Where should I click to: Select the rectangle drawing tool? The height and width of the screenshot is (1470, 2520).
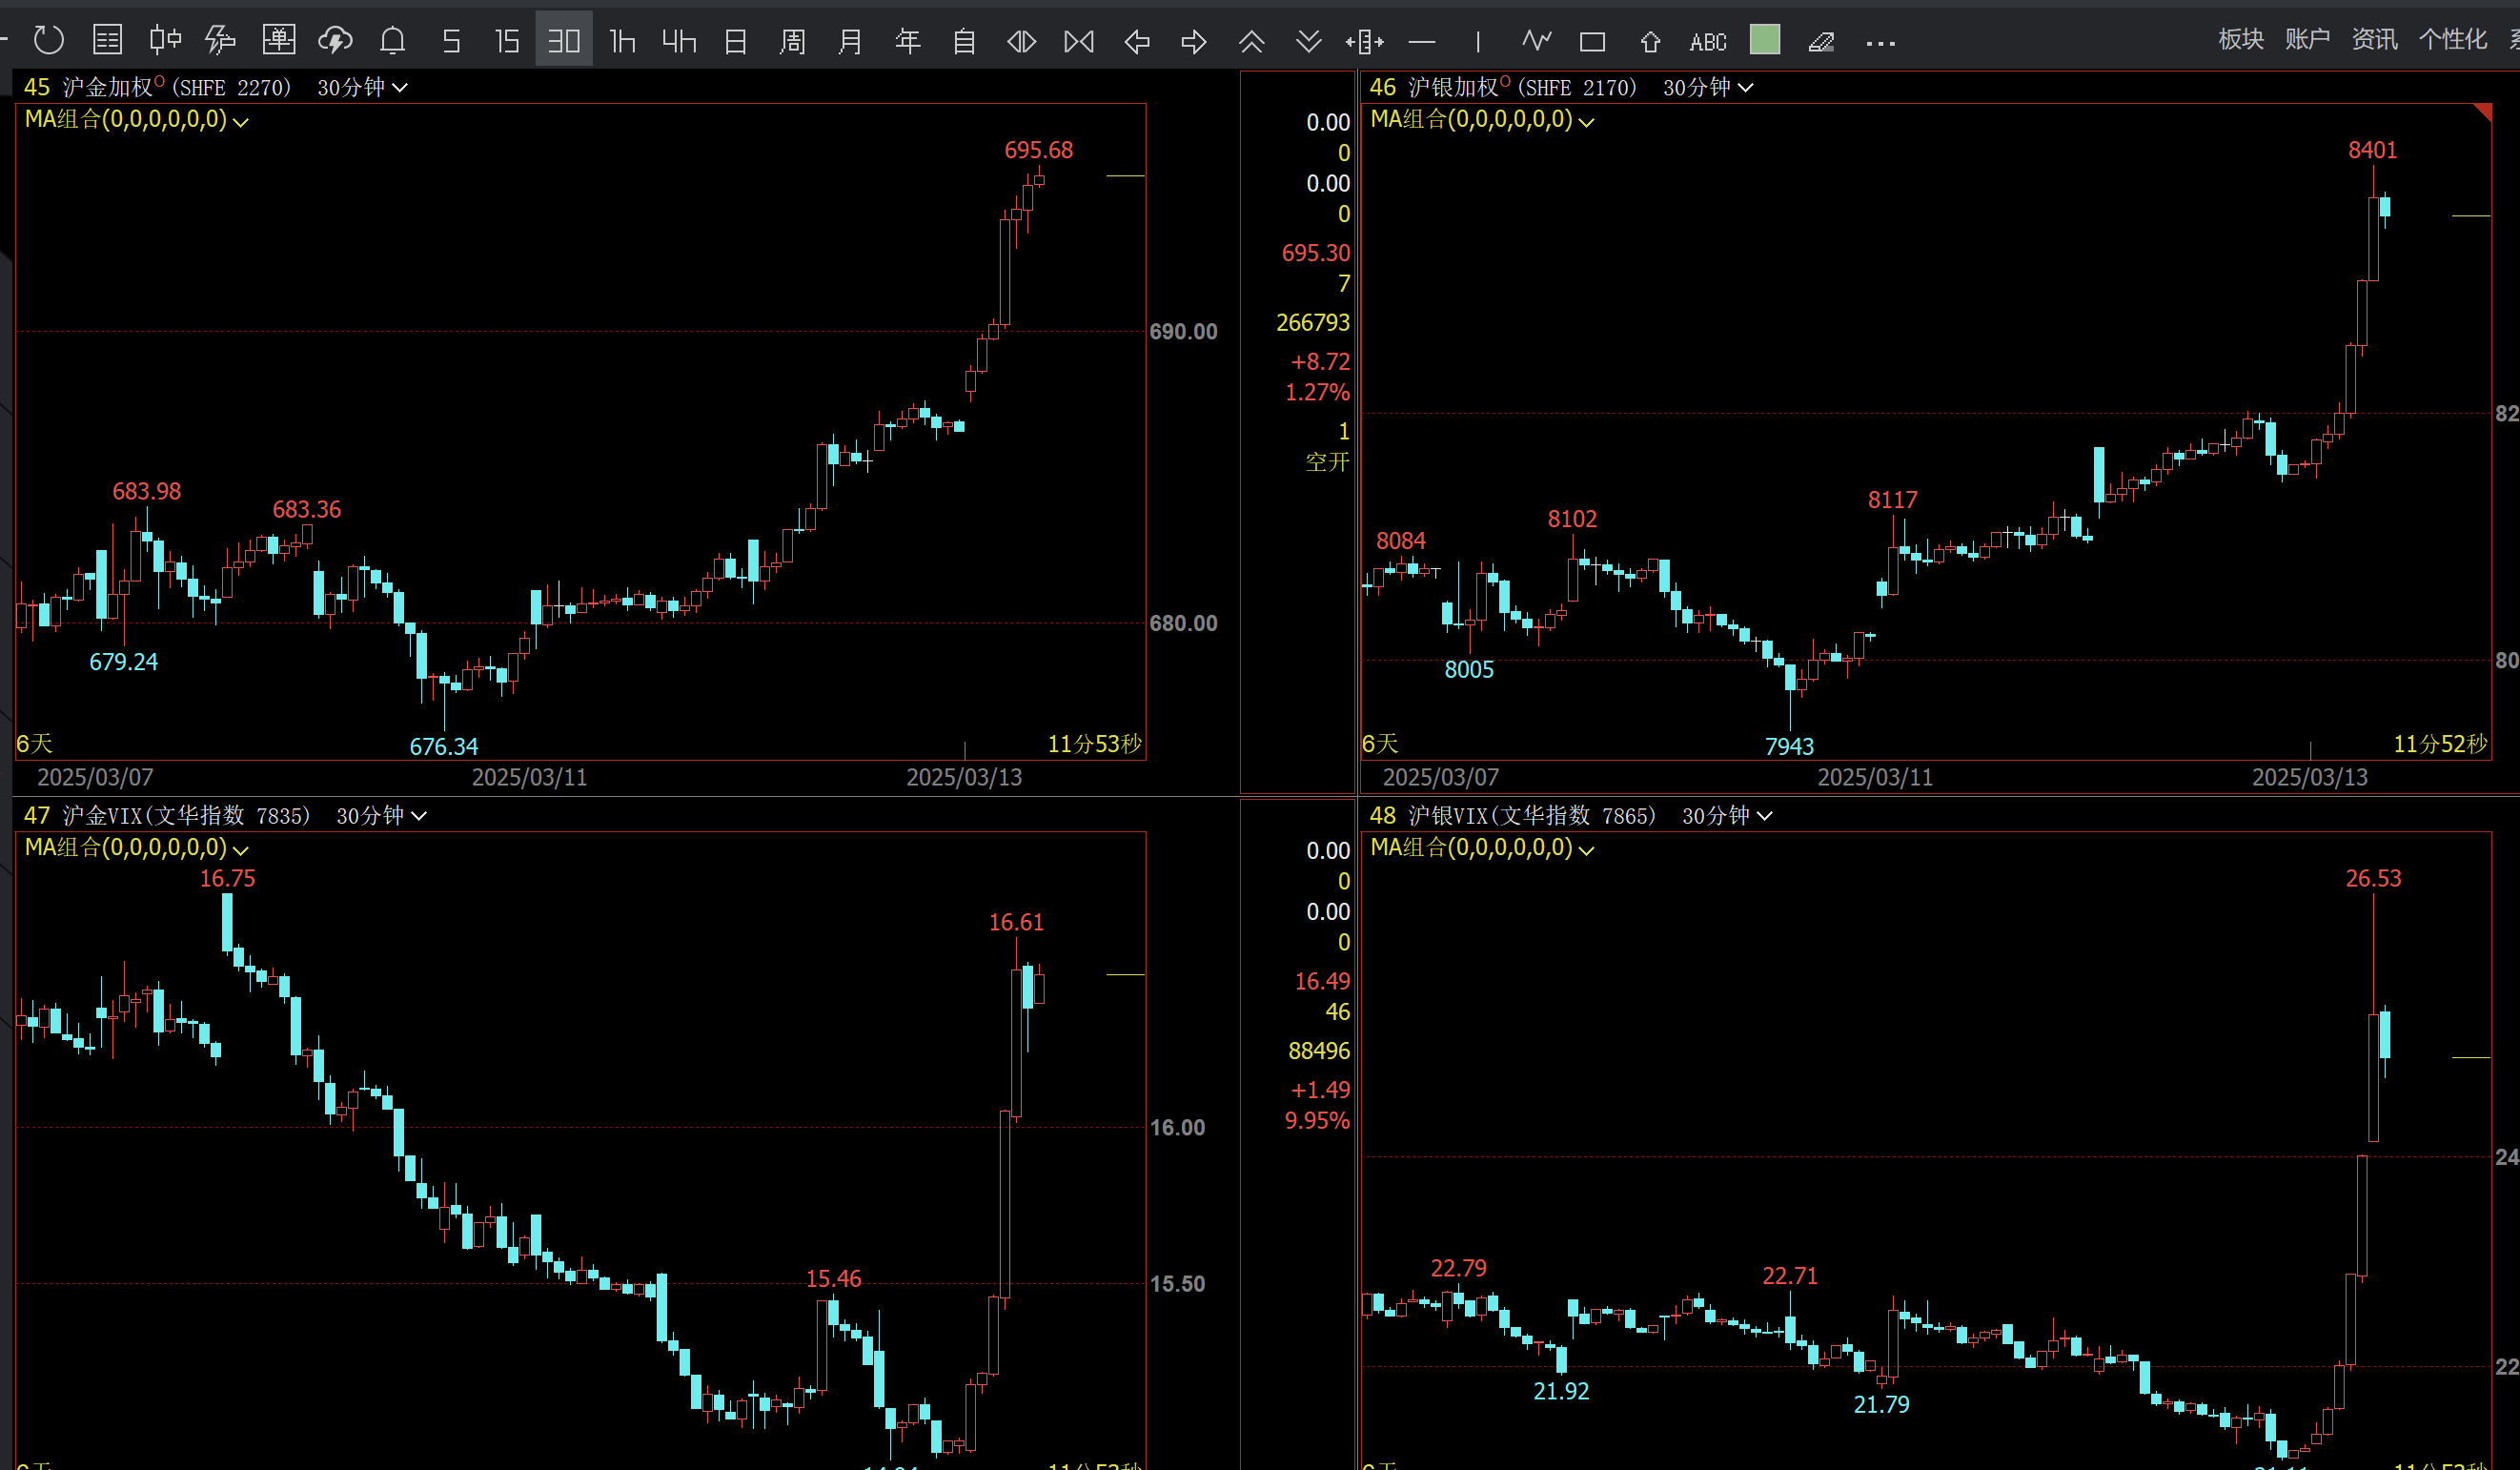pyautogui.click(x=1592, y=42)
